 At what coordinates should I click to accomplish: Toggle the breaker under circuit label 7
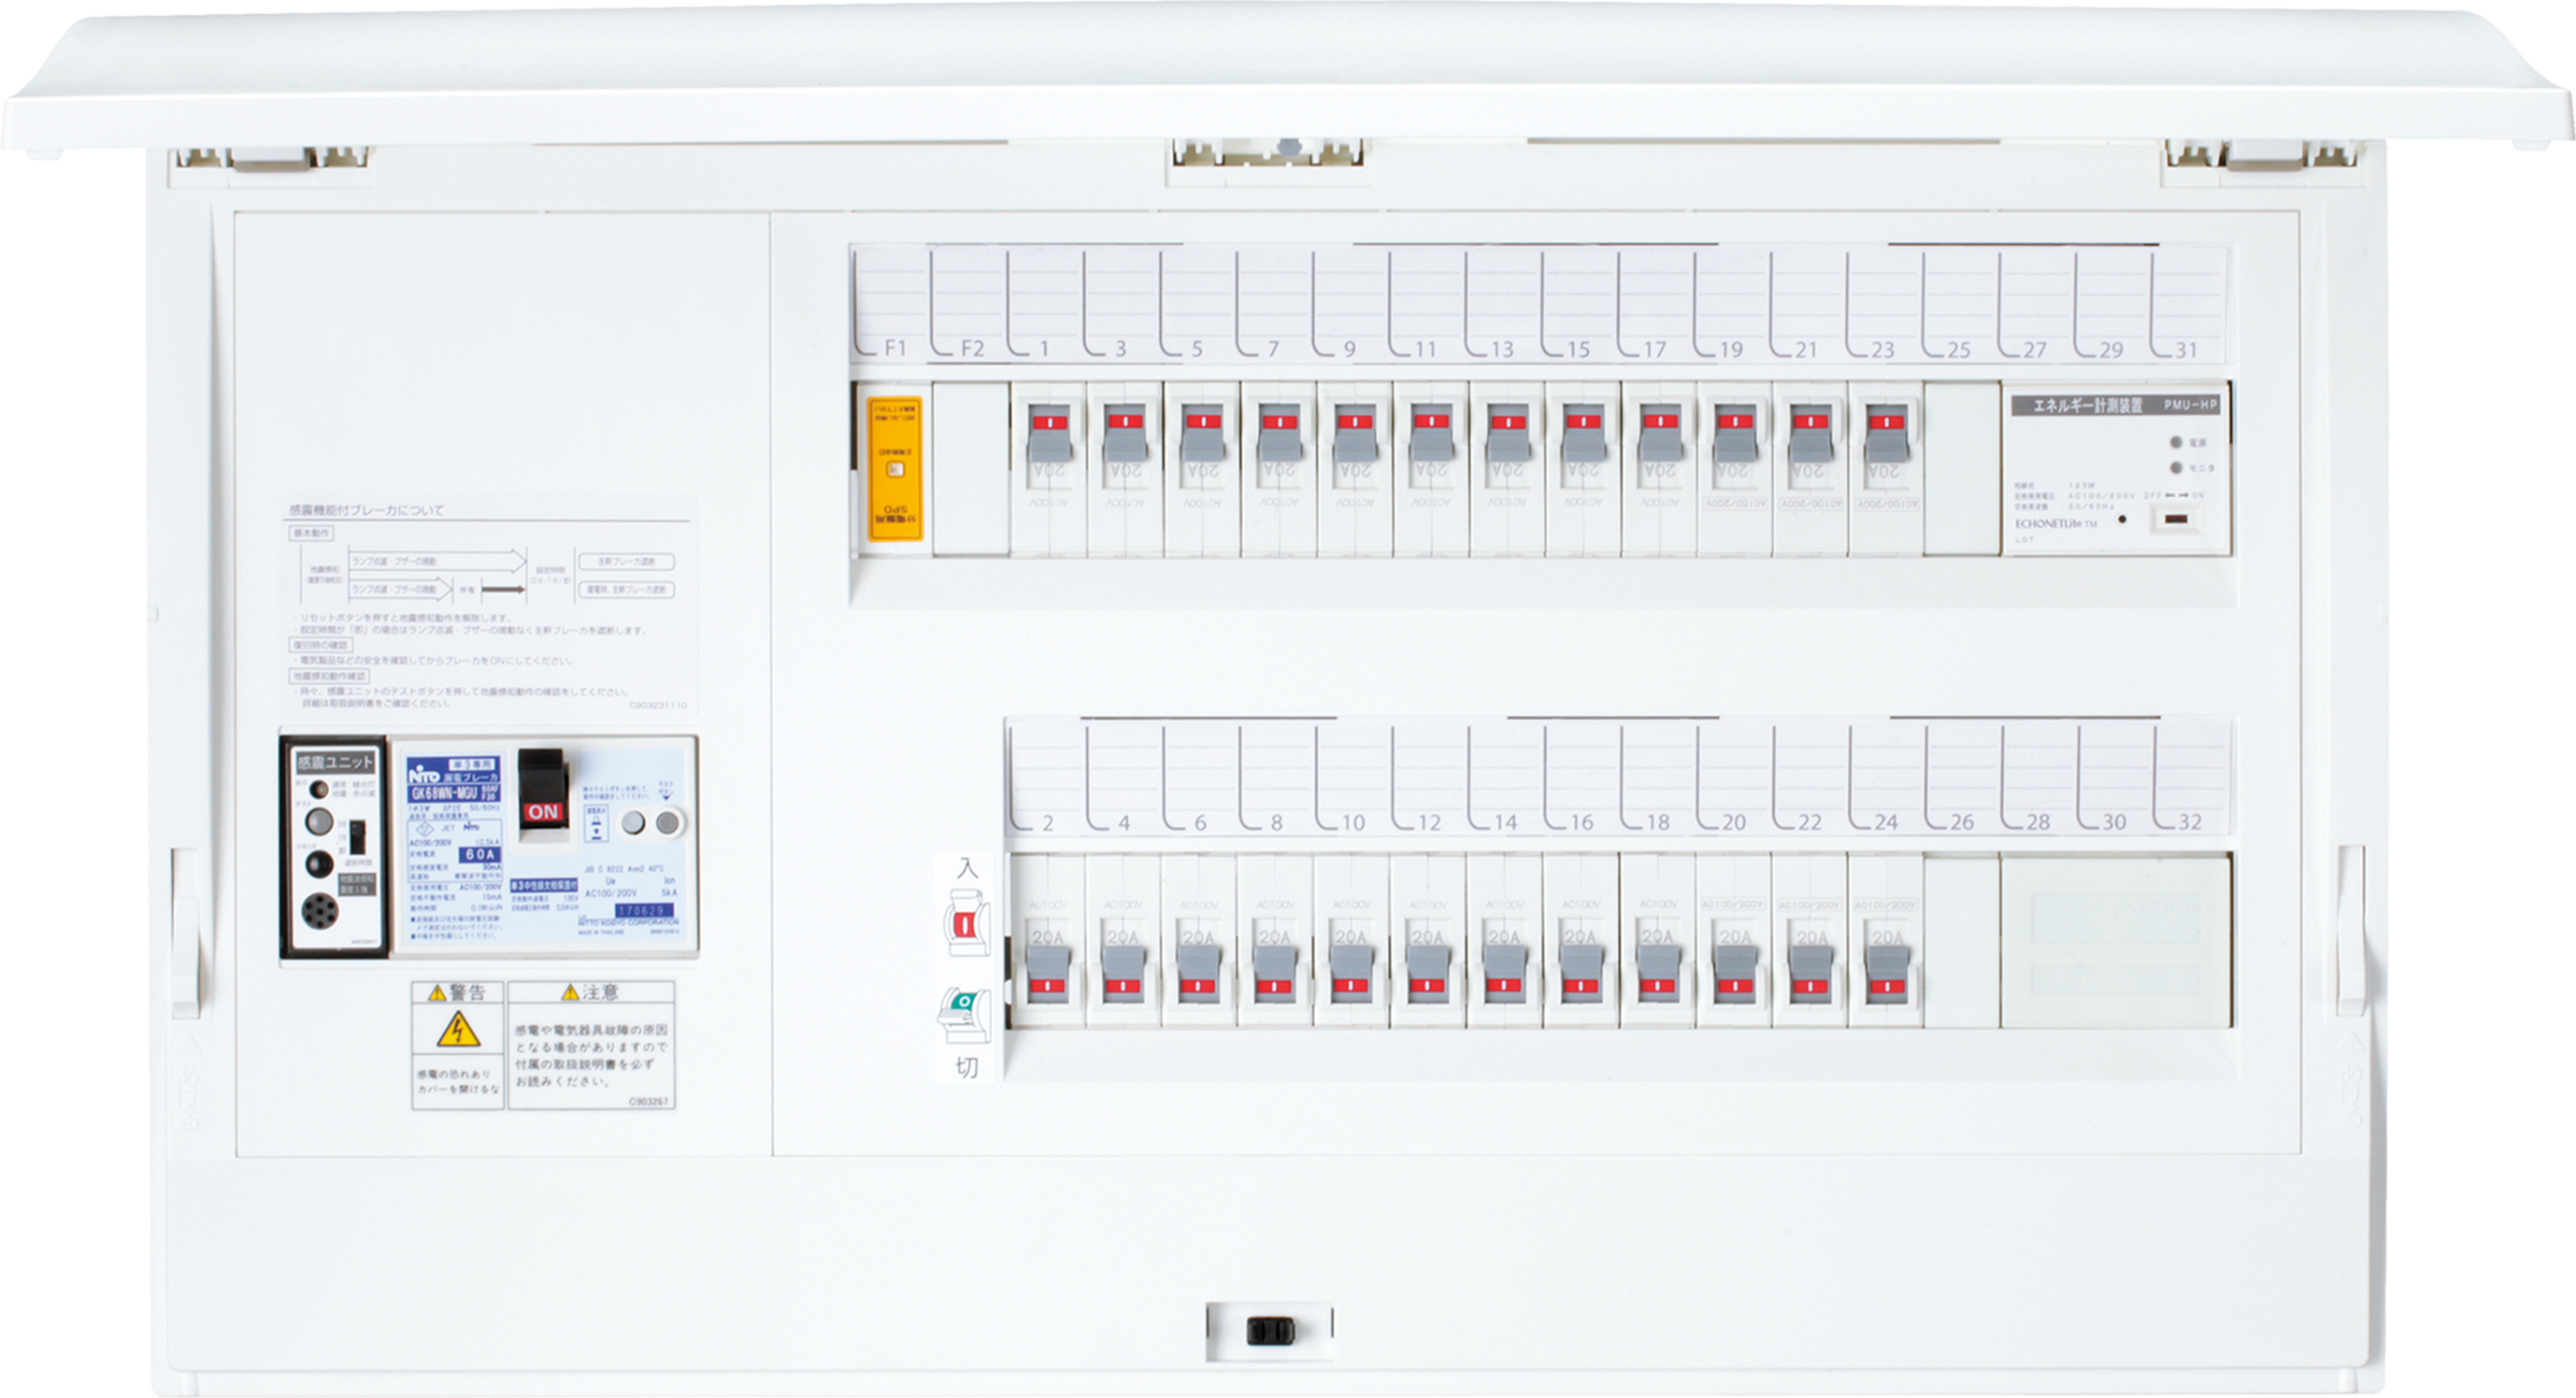pyautogui.click(x=1279, y=433)
